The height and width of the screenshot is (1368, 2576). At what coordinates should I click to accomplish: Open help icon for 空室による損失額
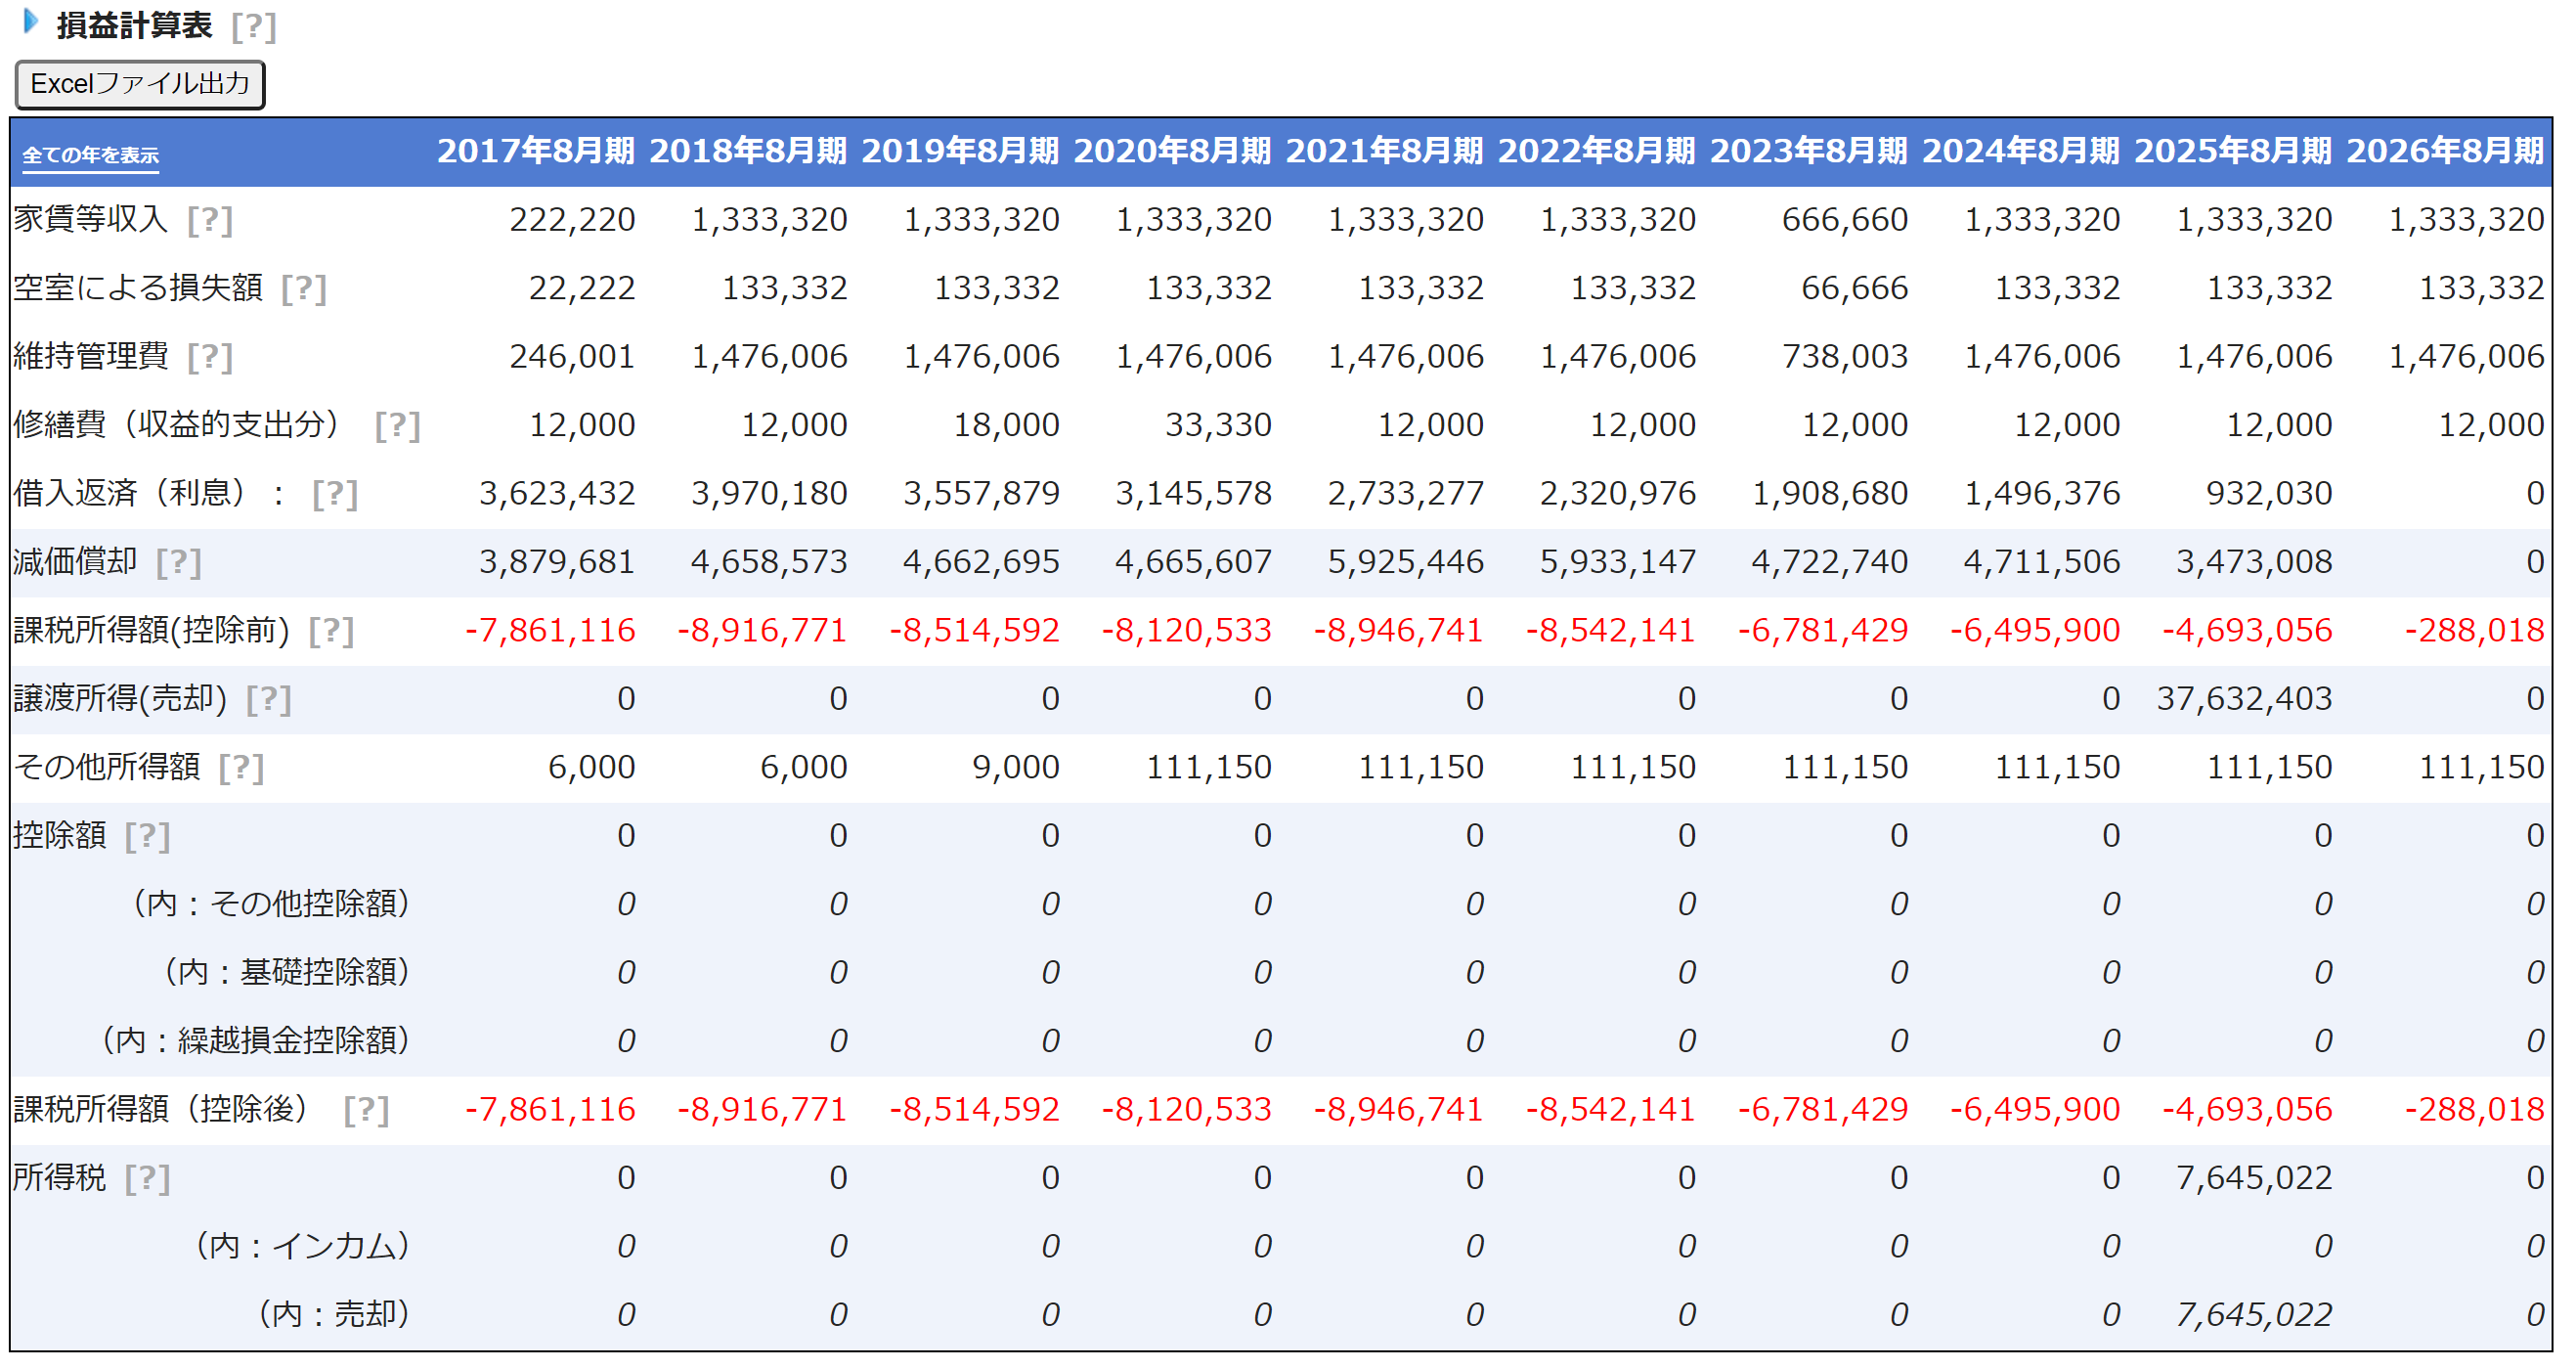[304, 288]
